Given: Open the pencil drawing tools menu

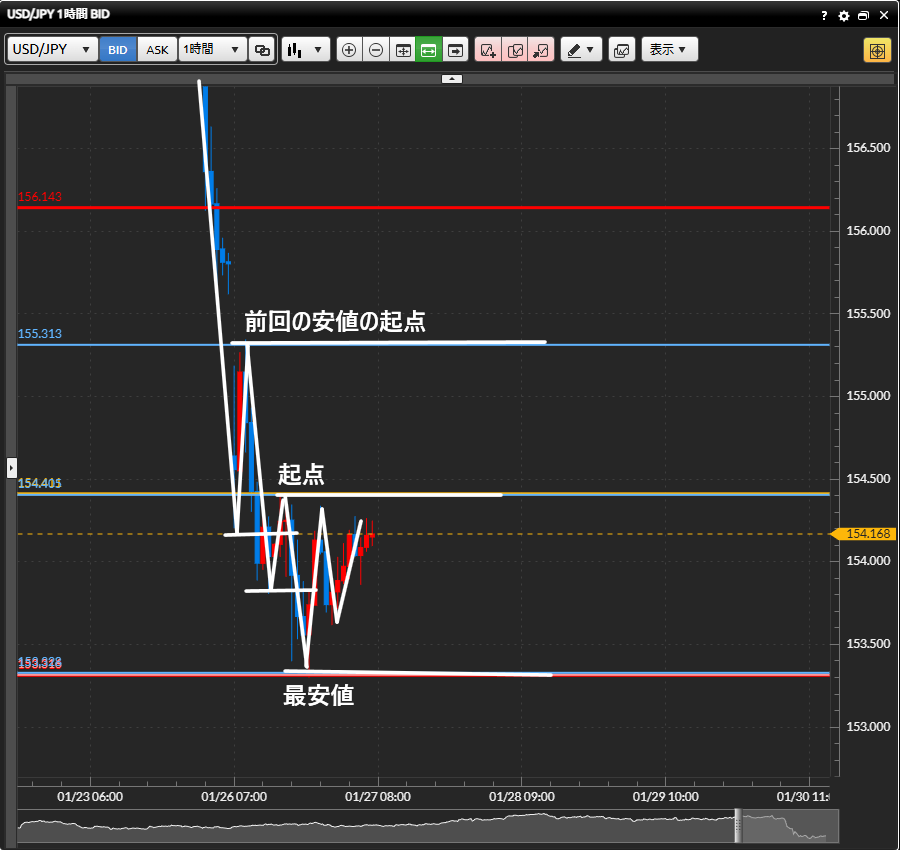Looking at the screenshot, I should tap(581, 50).
